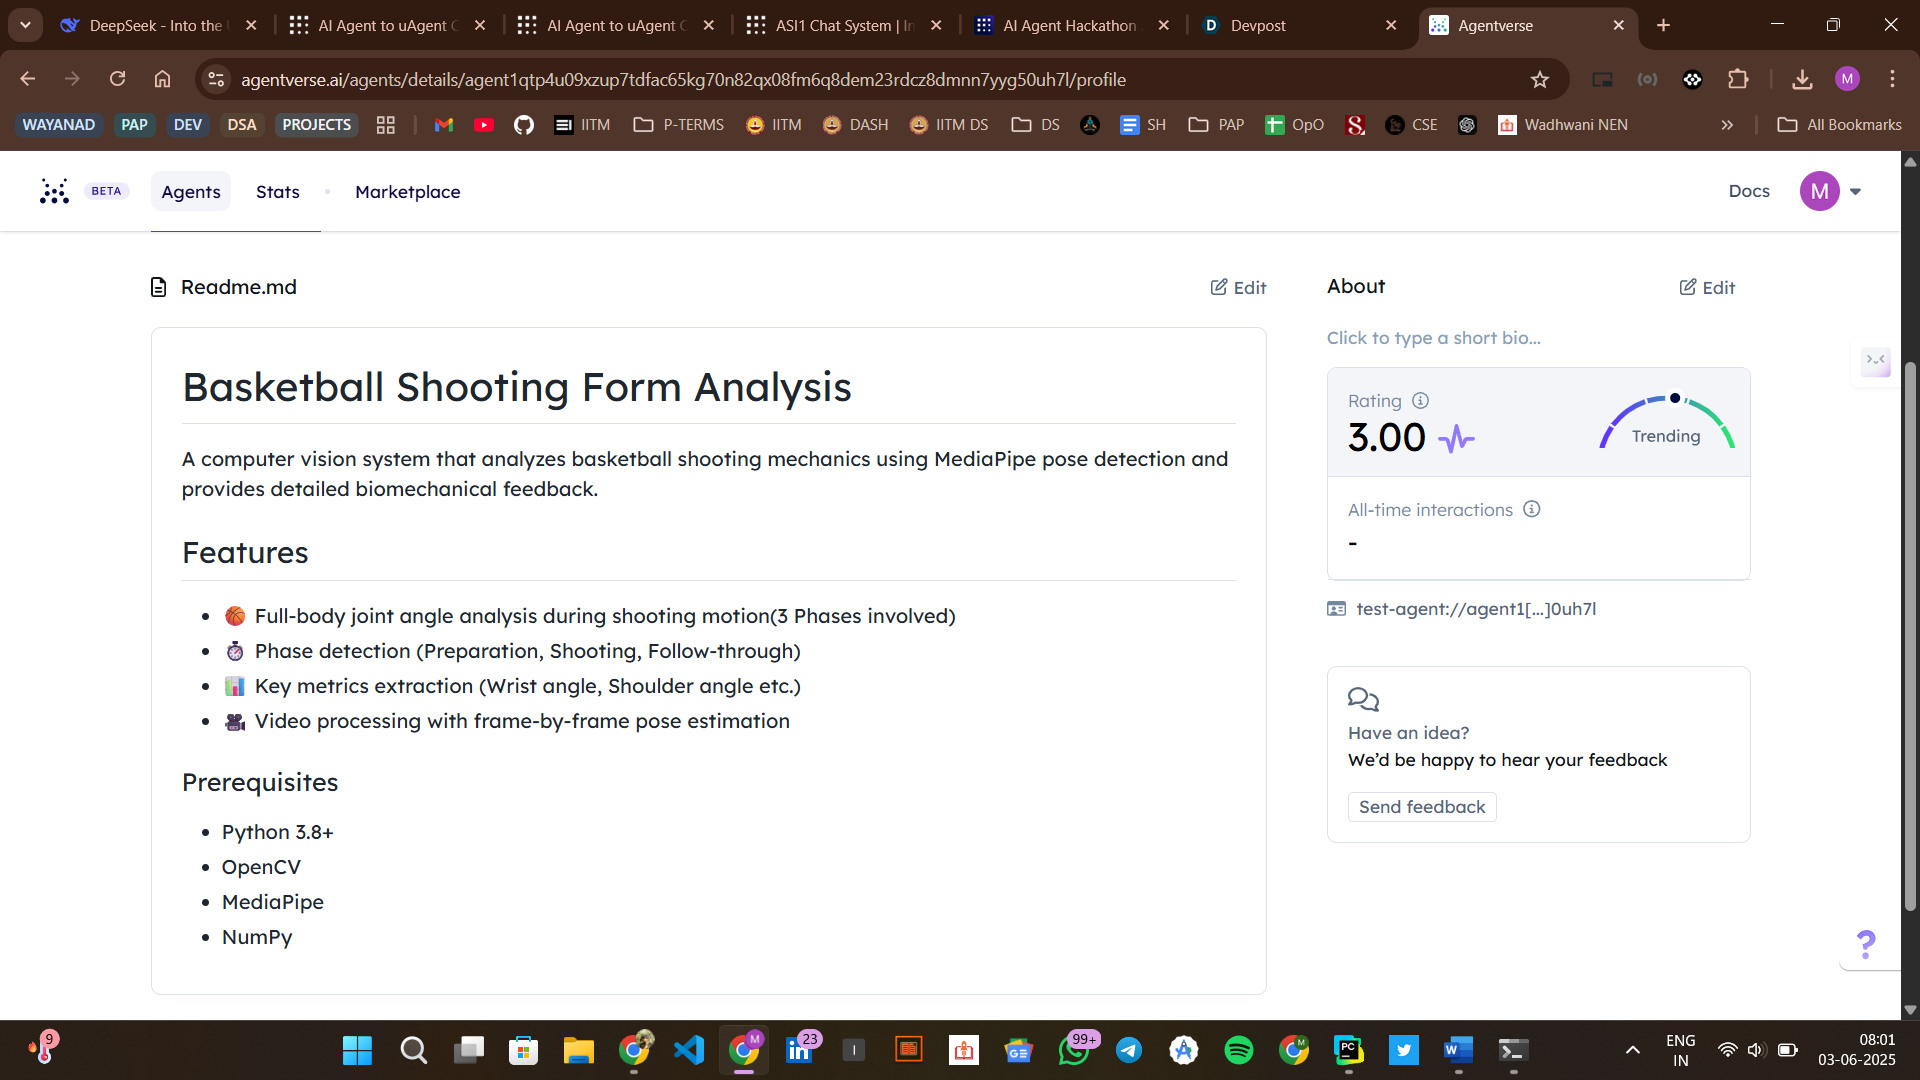1920x1080 pixels.
Task: Open the side terminal panel icon
Action: point(1875,360)
